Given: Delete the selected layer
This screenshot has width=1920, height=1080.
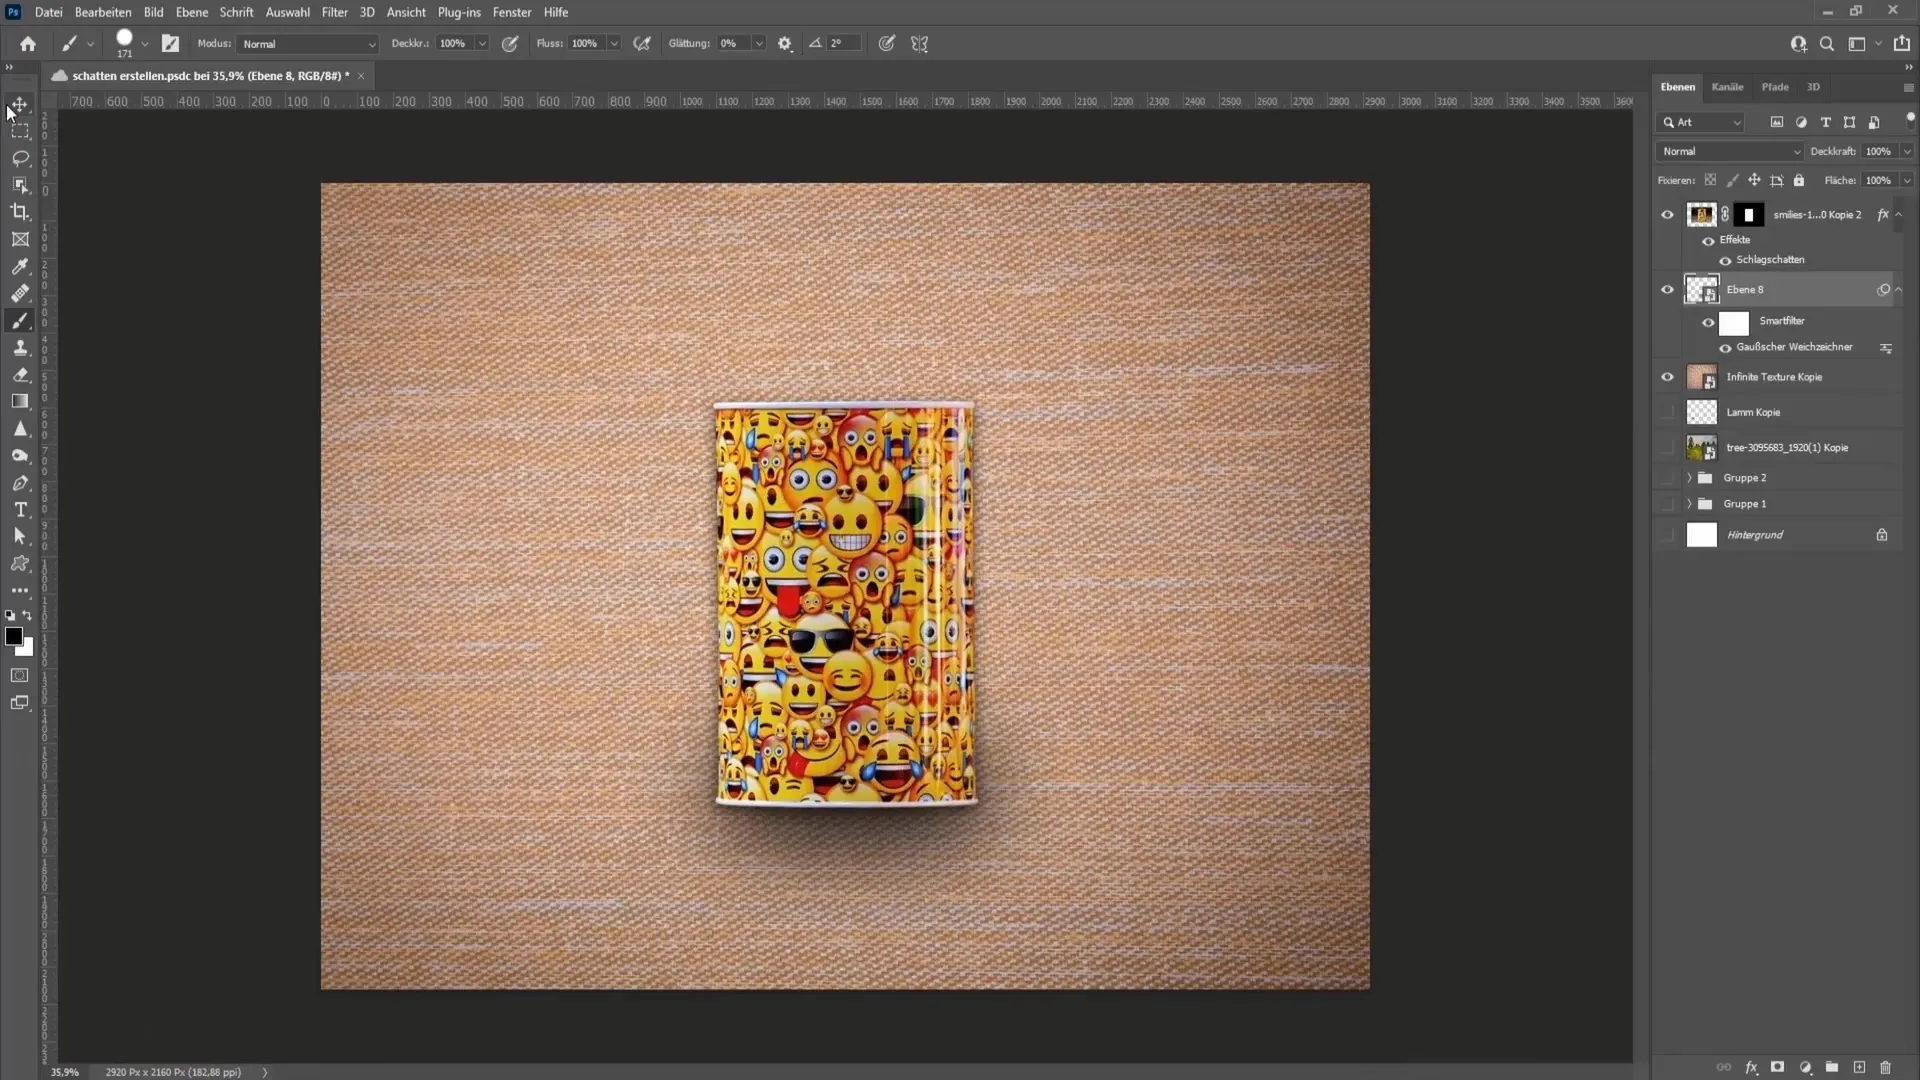Looking at the screenshot, I should [x=1886, y=1067].
